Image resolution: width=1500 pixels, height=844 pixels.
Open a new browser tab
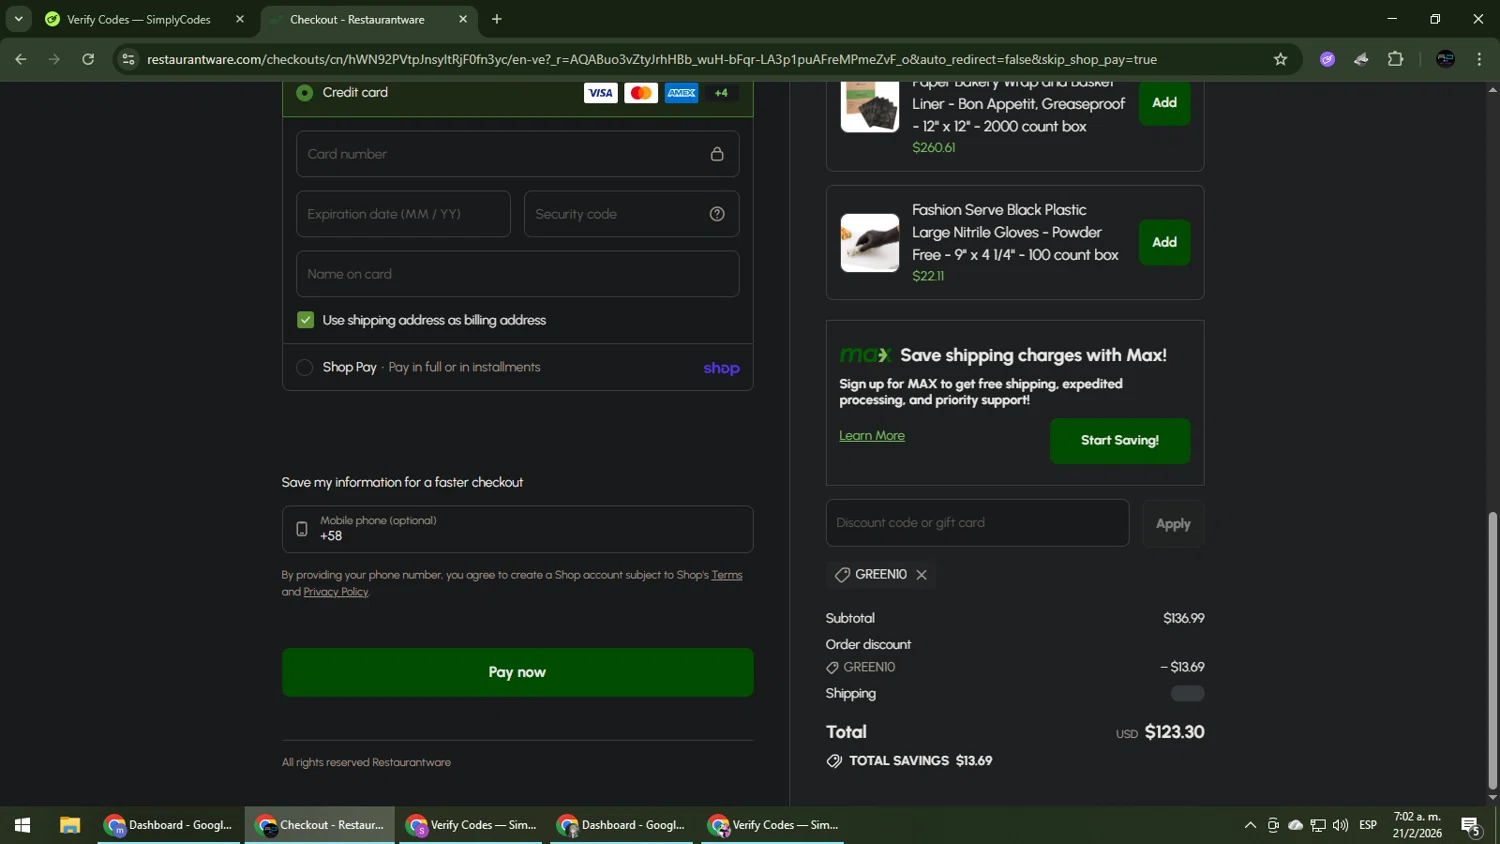coord(497,19)
